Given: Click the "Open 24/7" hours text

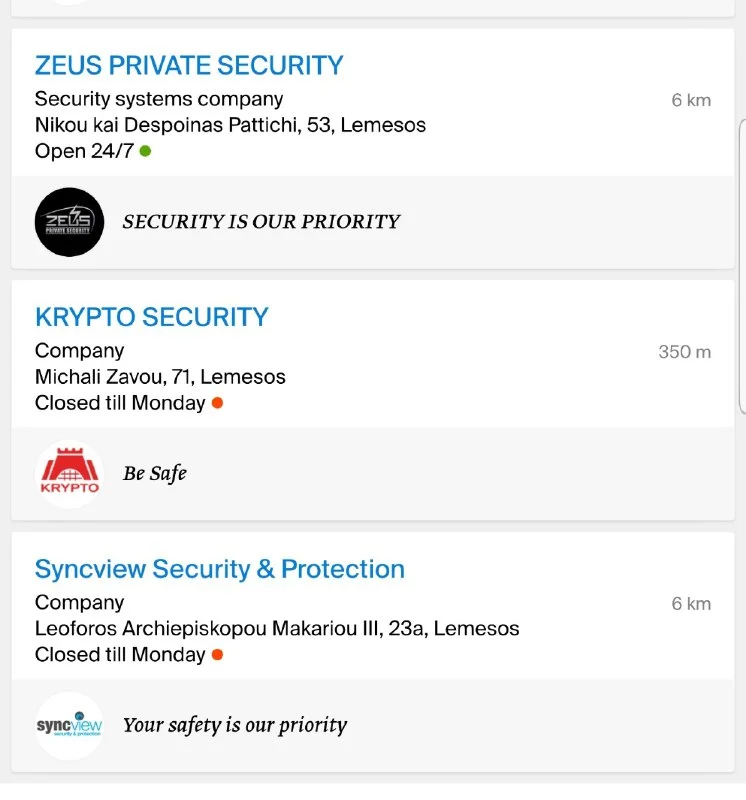Looking at the screenshot, I should coord(84,151).
